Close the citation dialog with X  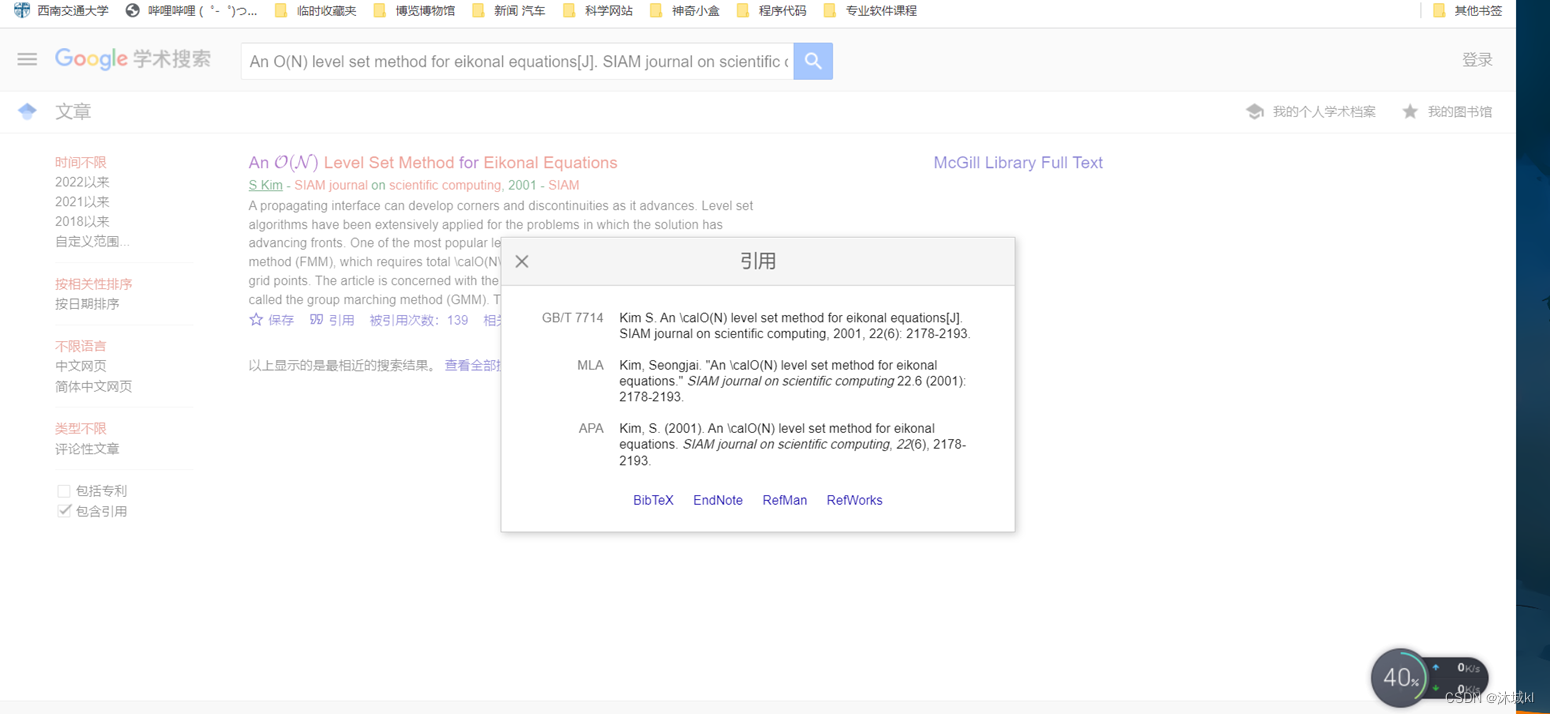coord(522,261)
